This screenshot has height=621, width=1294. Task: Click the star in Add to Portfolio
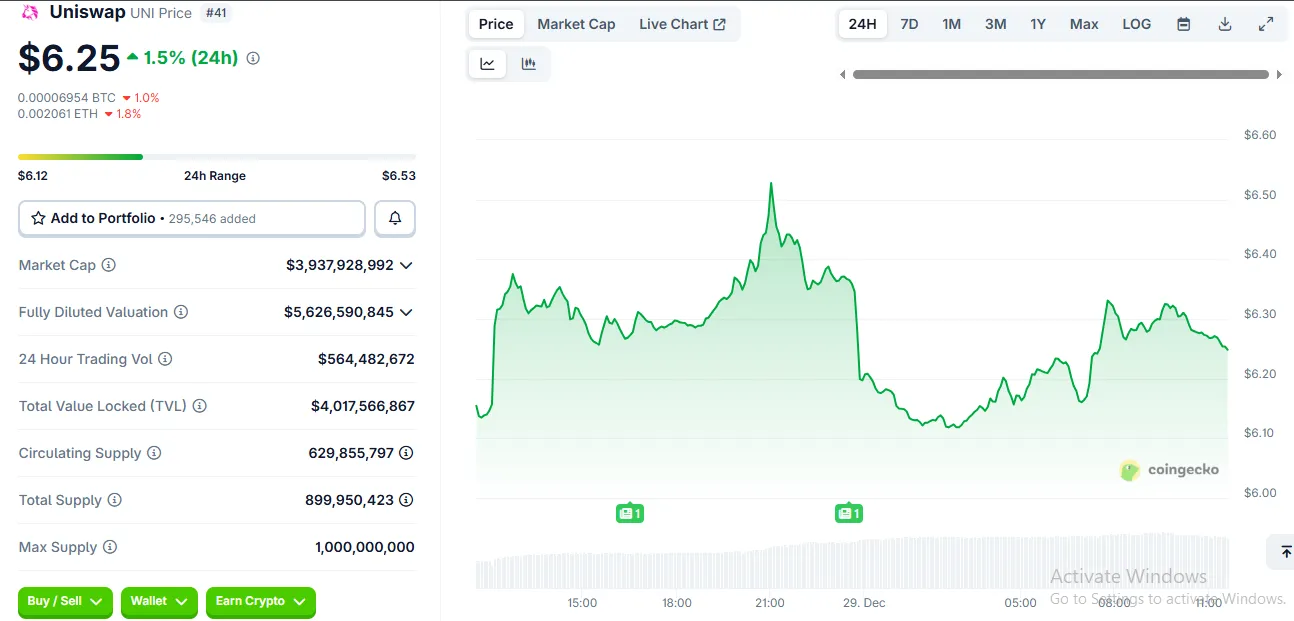(38, 218)
